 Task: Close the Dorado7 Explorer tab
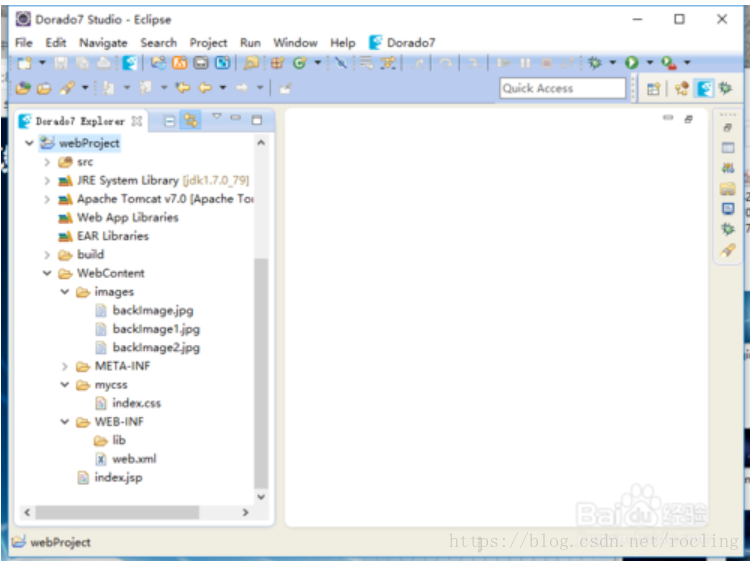[x=137, y=121]
